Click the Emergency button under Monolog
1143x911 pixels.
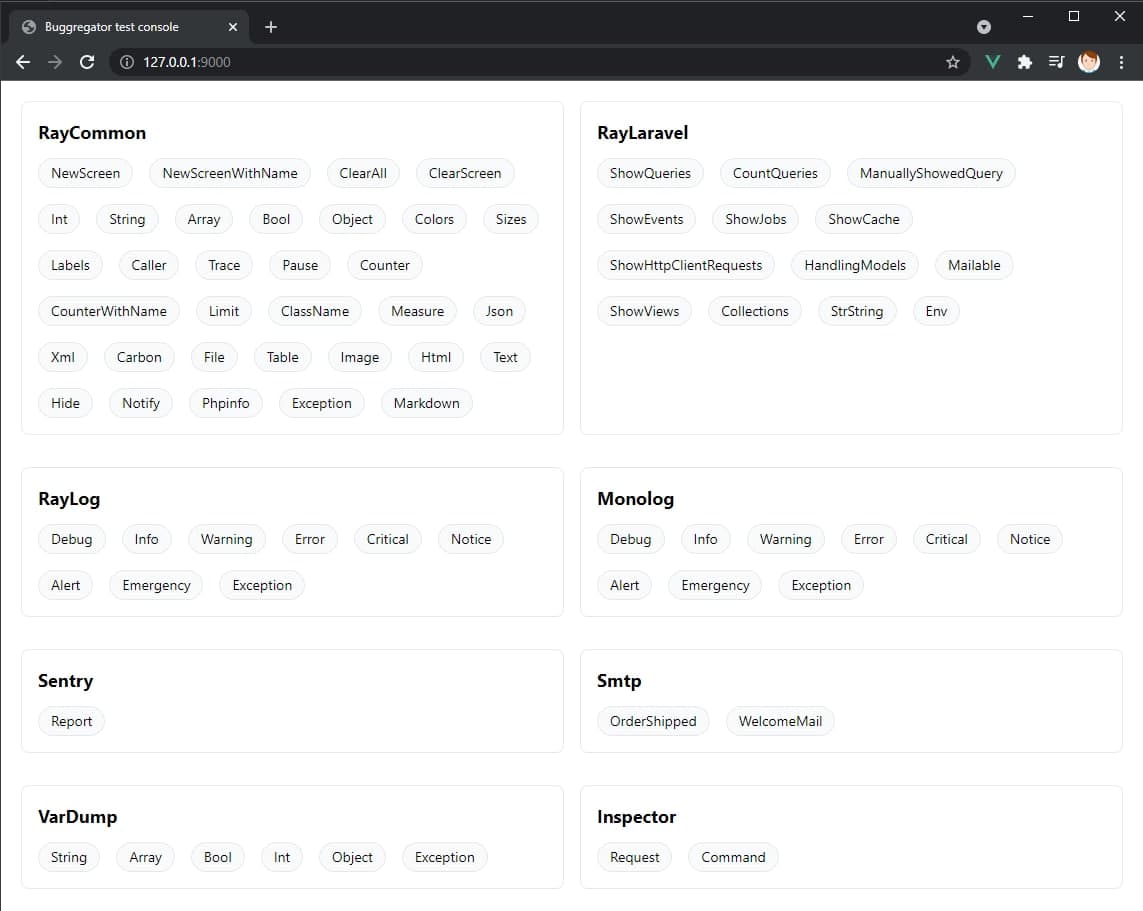(715, 585)
